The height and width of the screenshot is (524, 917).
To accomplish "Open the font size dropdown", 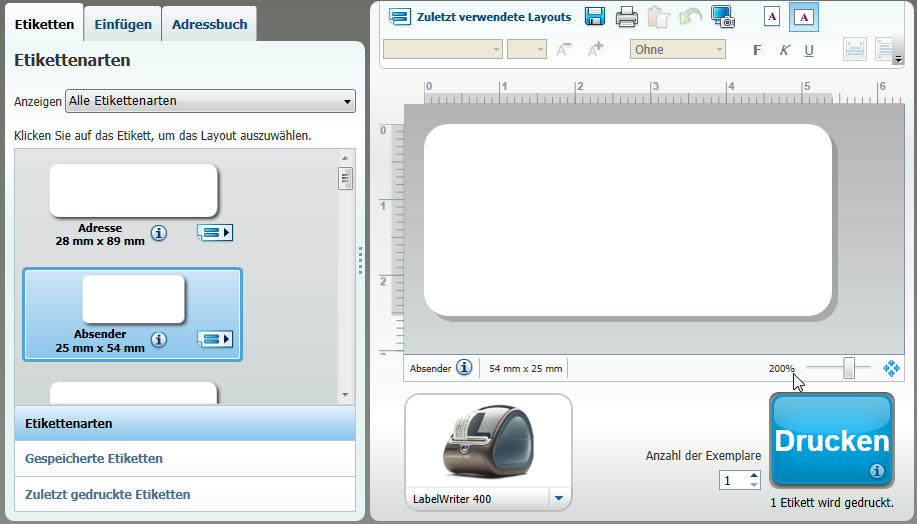I will pos(527,49).
